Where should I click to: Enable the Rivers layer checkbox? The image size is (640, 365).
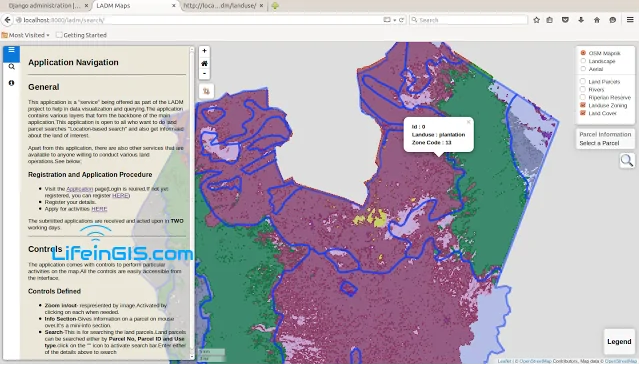coord(583,89)
